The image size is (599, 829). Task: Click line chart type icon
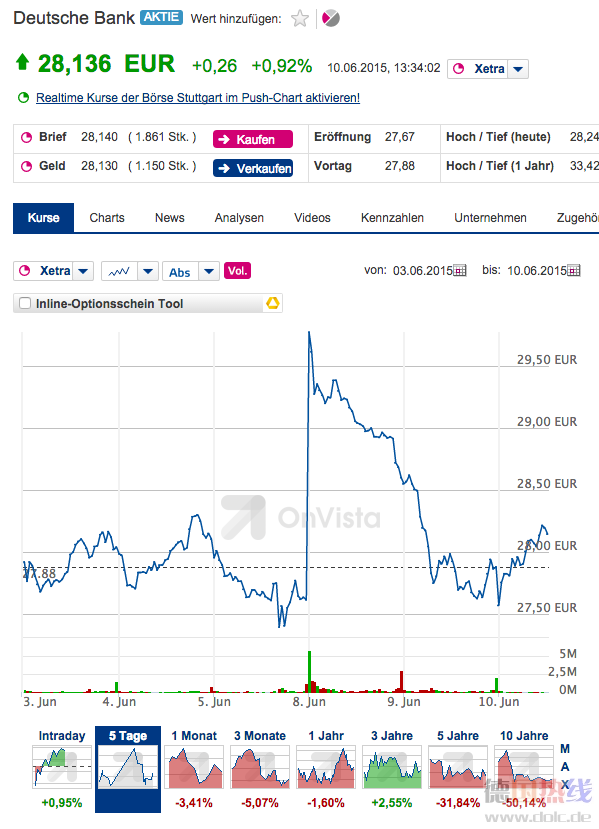pos(119,271)
